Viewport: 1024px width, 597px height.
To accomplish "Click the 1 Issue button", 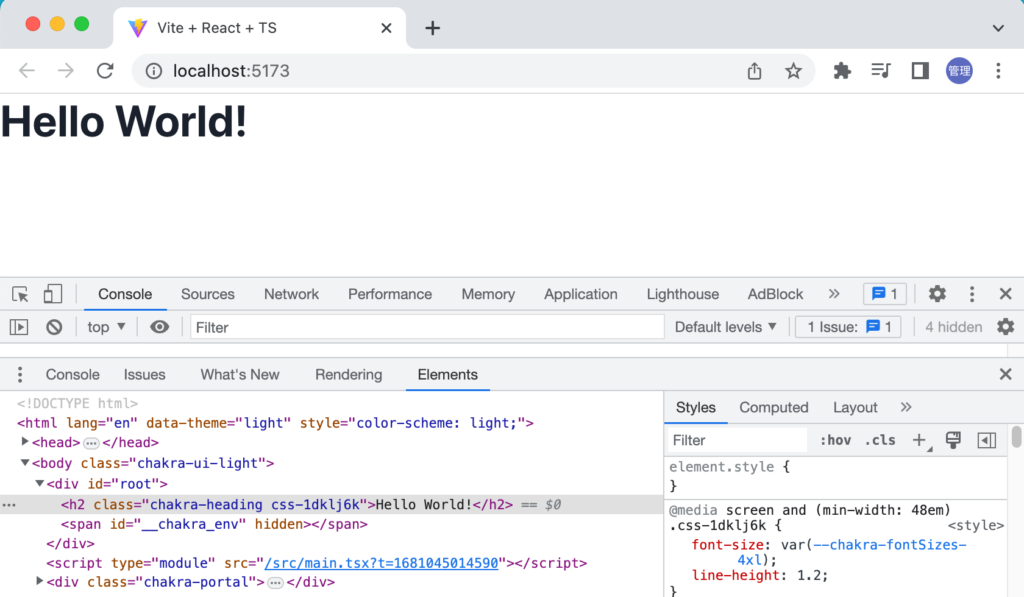I will (x=848, y=327).
